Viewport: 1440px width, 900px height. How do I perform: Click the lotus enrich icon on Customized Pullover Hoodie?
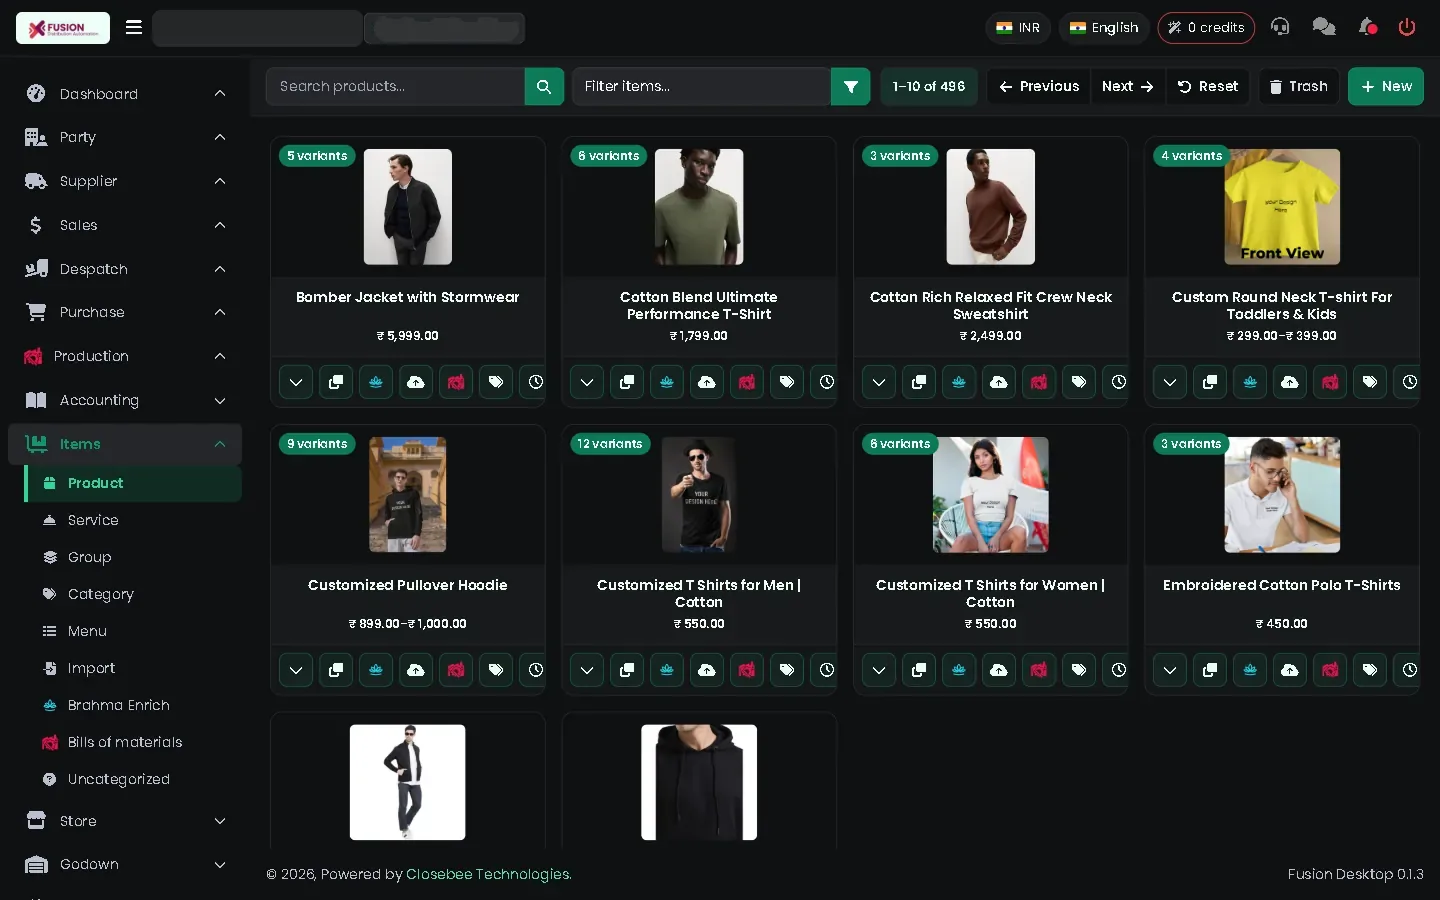point(376,670)
